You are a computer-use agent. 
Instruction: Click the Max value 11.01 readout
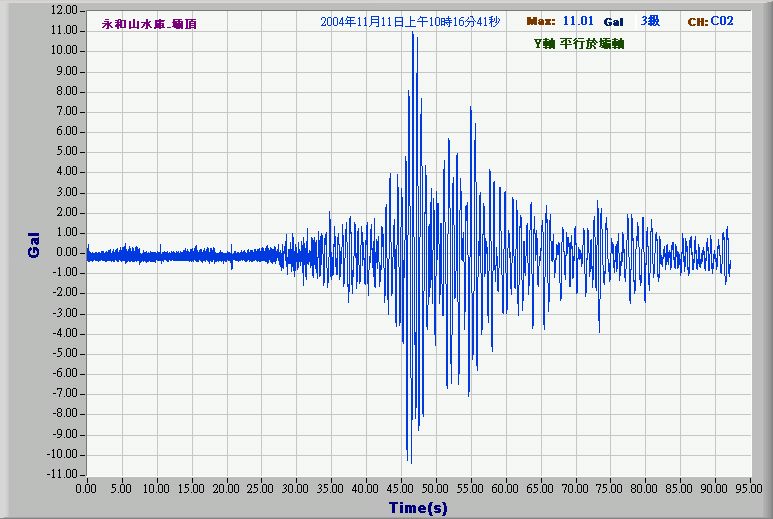pos(578,21)
